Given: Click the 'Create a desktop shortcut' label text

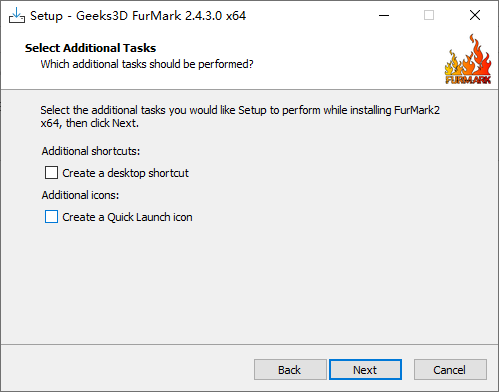Looking at the screenshot, I should [125, 173].
